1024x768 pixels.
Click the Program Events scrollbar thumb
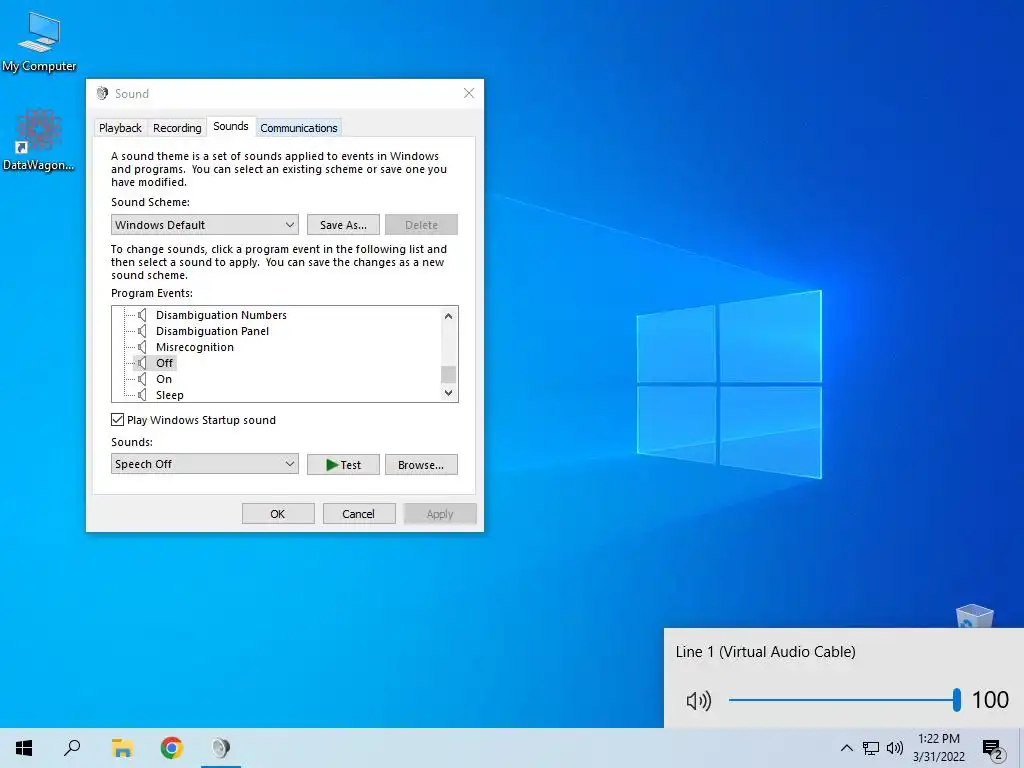(448, 374)
